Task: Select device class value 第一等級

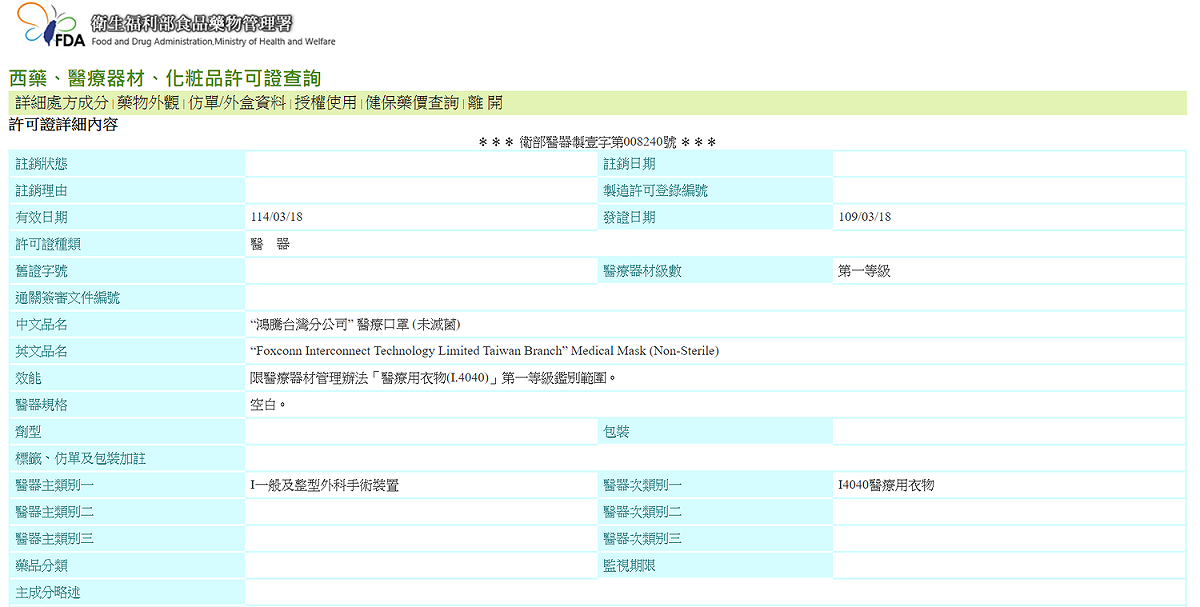Action: click(864, 271)
